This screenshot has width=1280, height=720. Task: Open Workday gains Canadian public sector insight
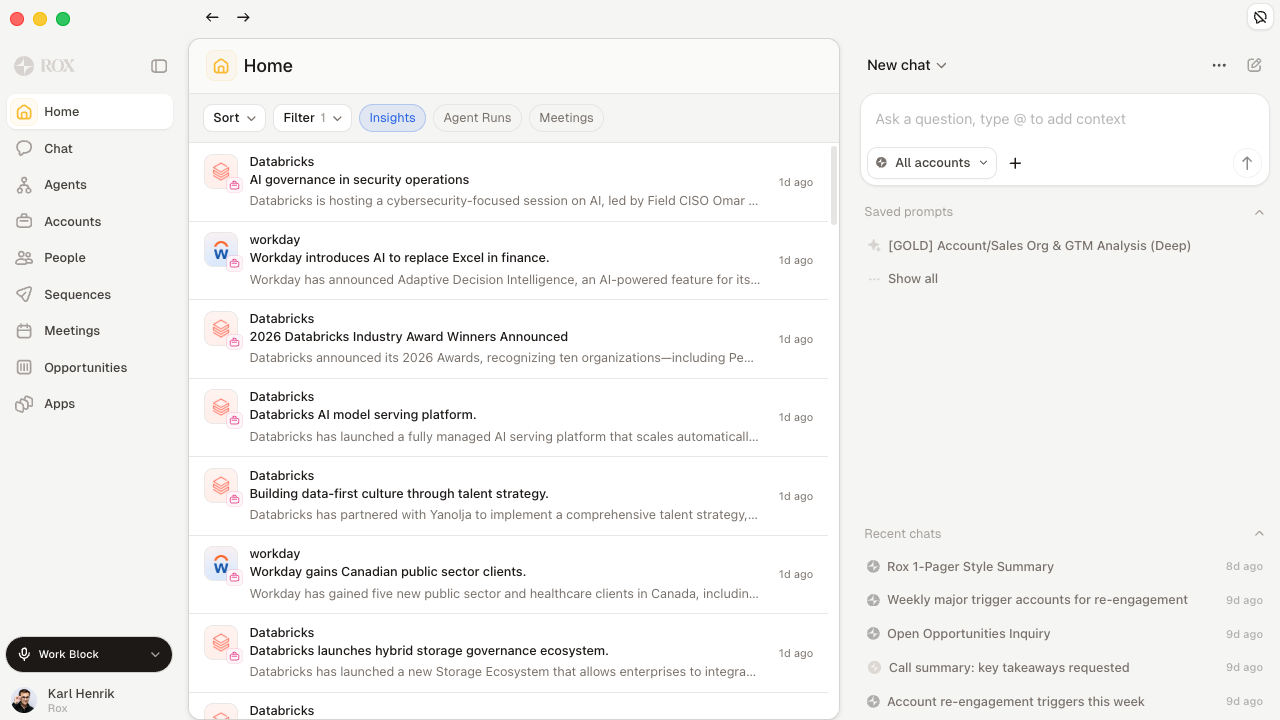(x=508, y=574)
